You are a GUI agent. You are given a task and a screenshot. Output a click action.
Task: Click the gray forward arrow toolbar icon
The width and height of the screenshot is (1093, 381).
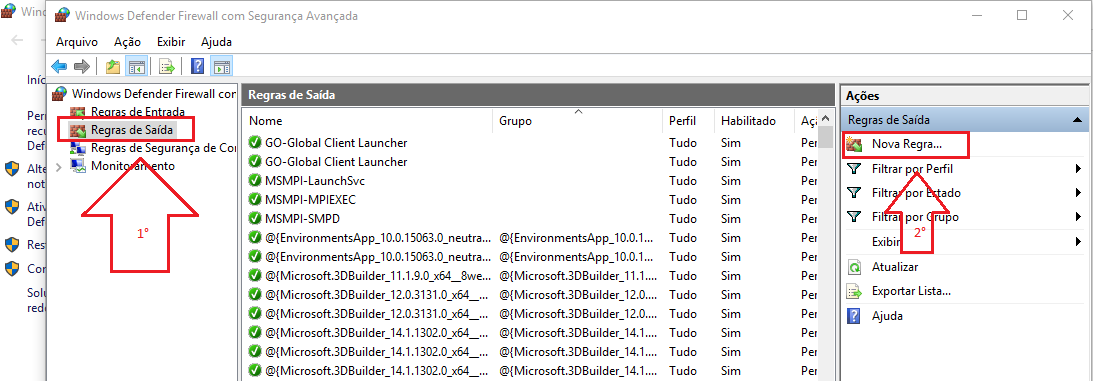82,66
